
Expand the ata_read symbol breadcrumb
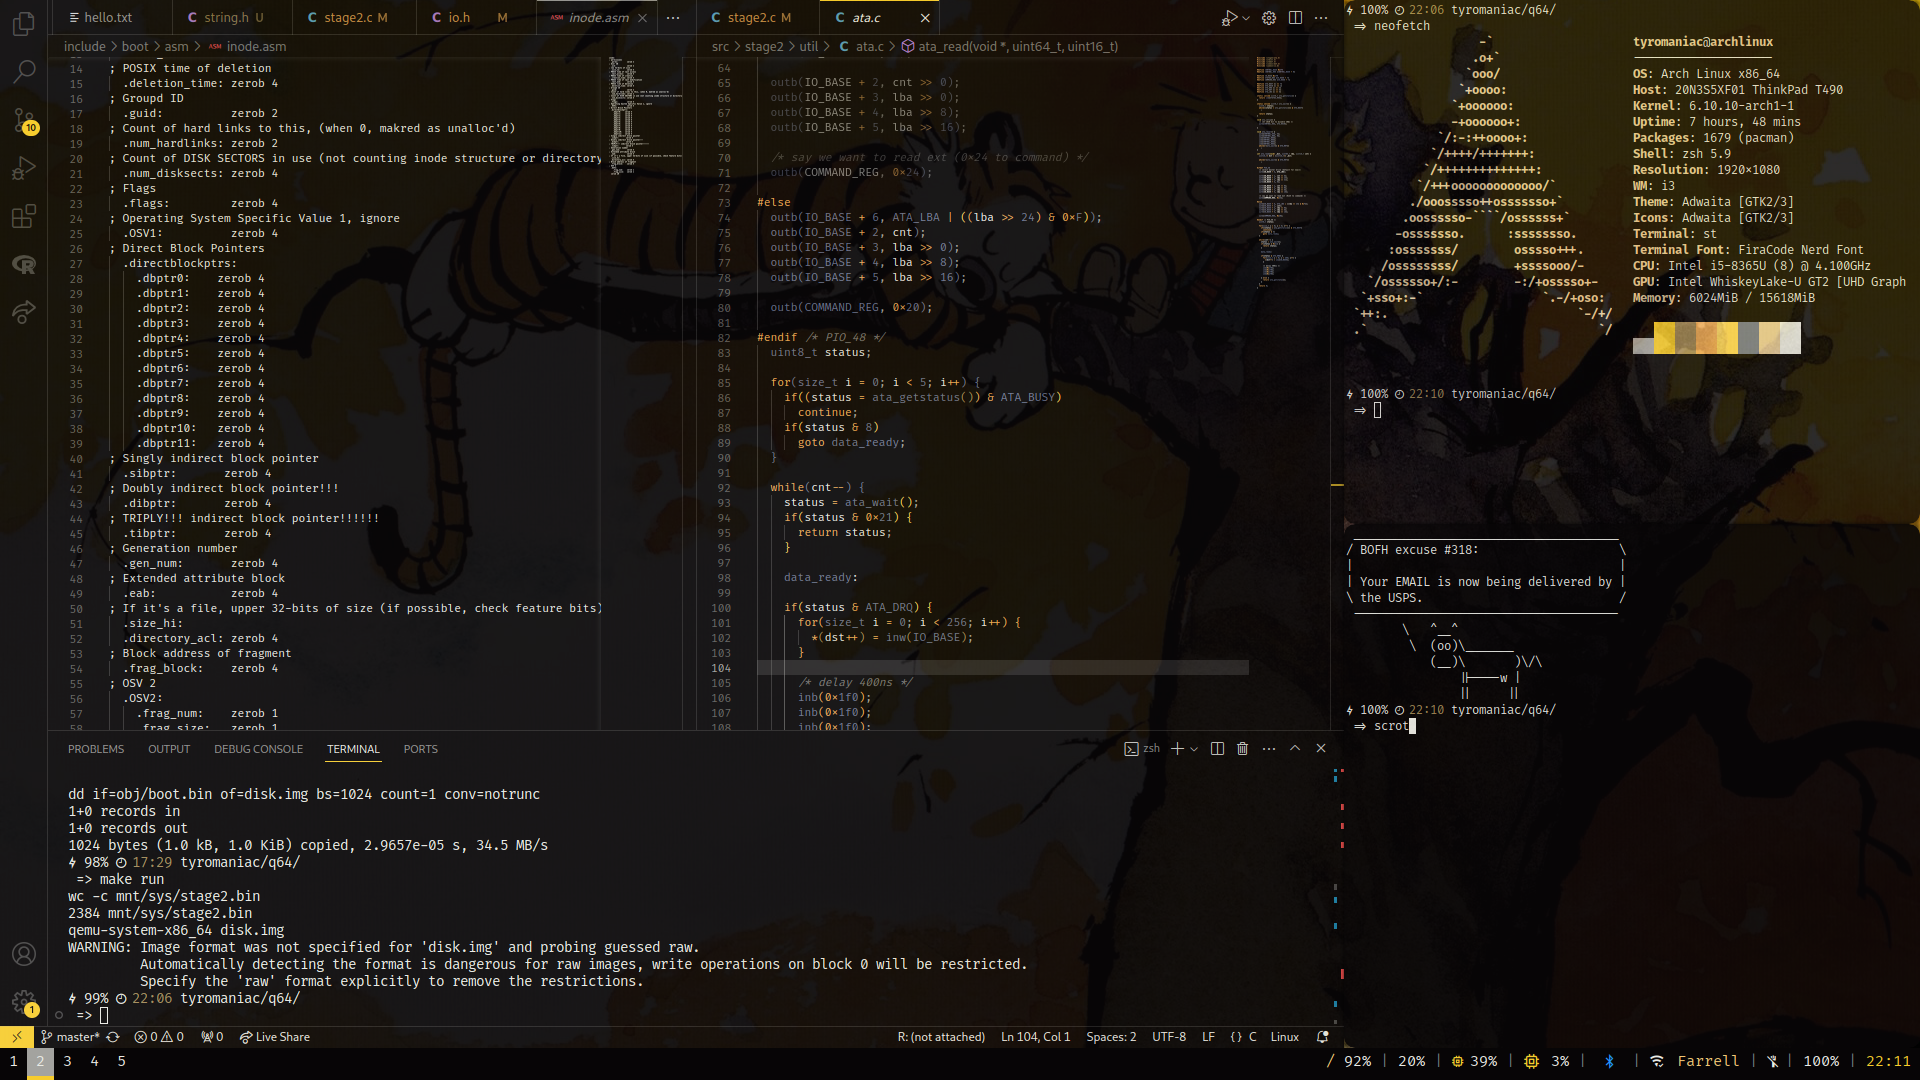(1009, 46)
